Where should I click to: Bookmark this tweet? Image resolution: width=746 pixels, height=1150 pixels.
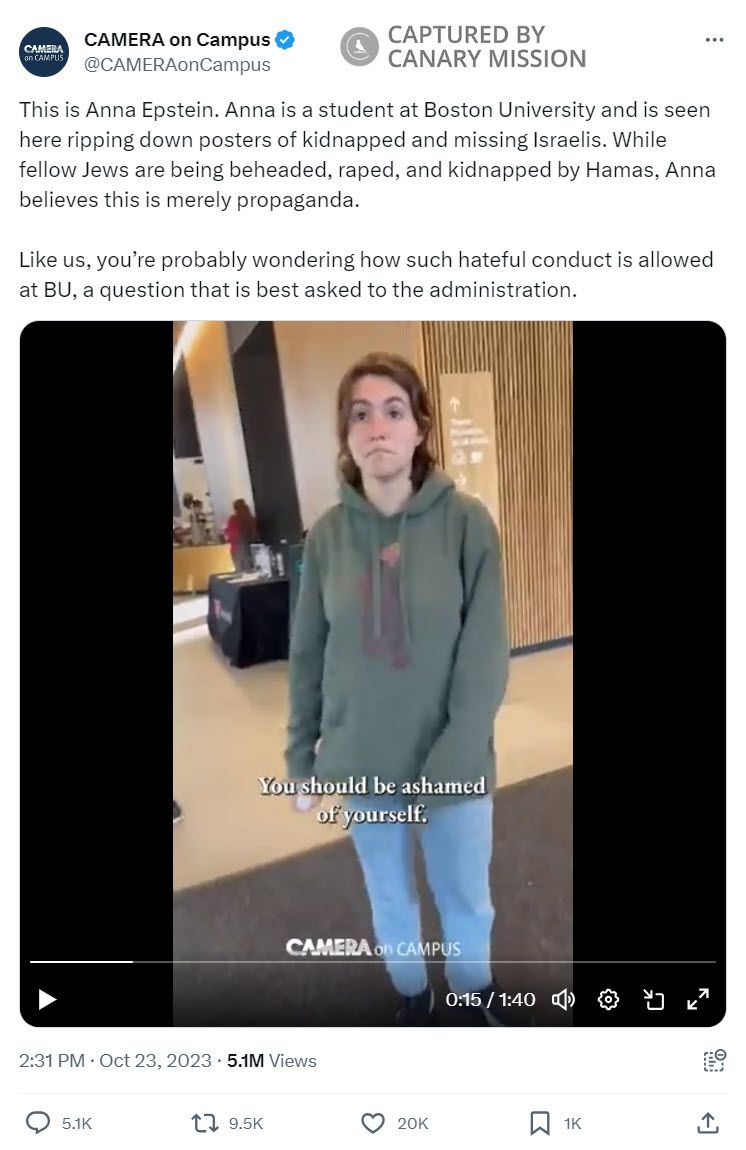540,1123
